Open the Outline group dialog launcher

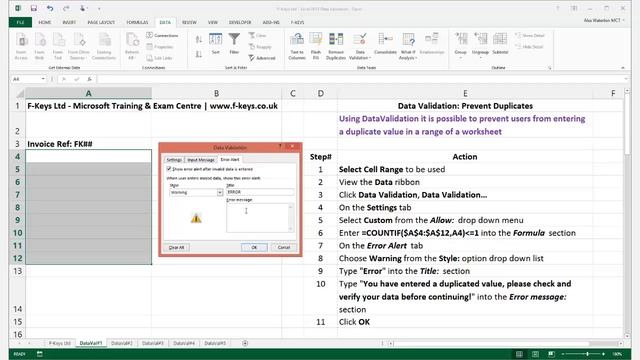coord(550,68)
